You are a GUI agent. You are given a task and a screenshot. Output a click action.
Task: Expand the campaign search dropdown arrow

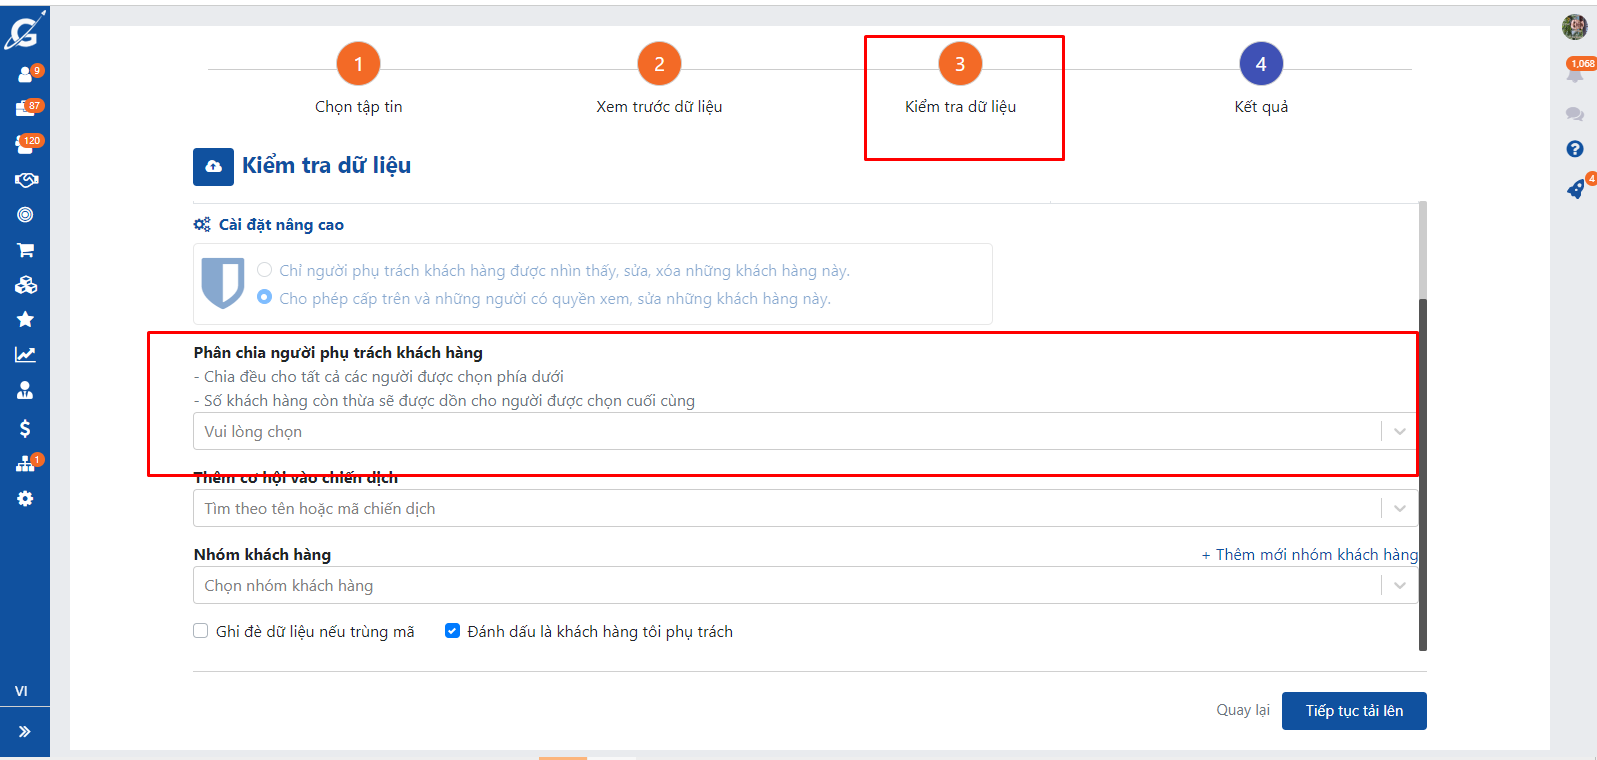pyautogui.click(x=1399, y=508)
